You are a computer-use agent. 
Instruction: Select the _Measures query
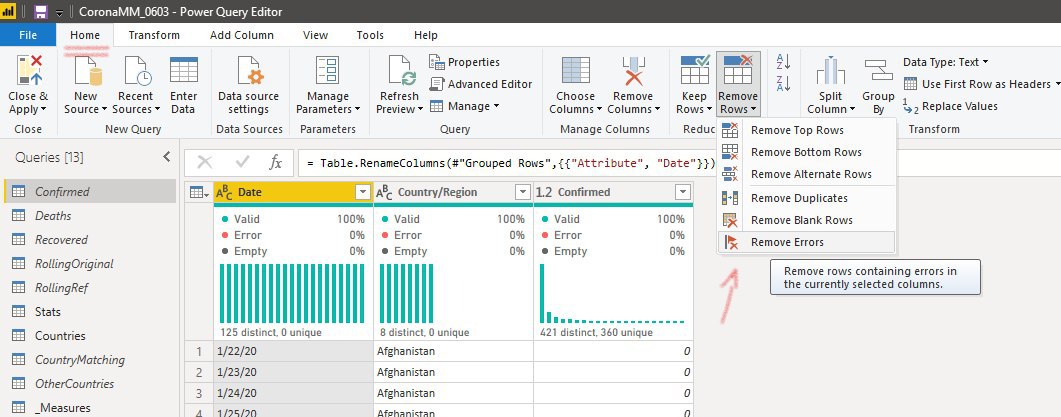(90, 408)
